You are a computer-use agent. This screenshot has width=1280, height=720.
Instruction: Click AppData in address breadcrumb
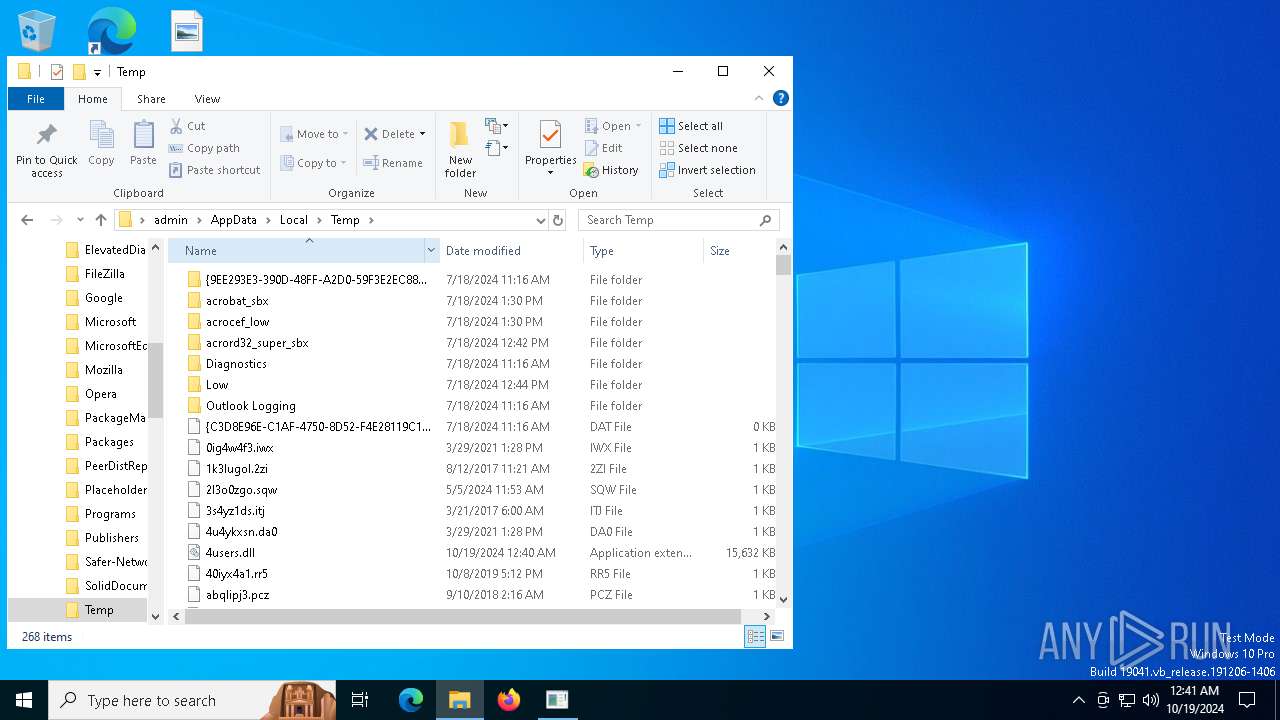pyautogui.click(x=233, y=220)
